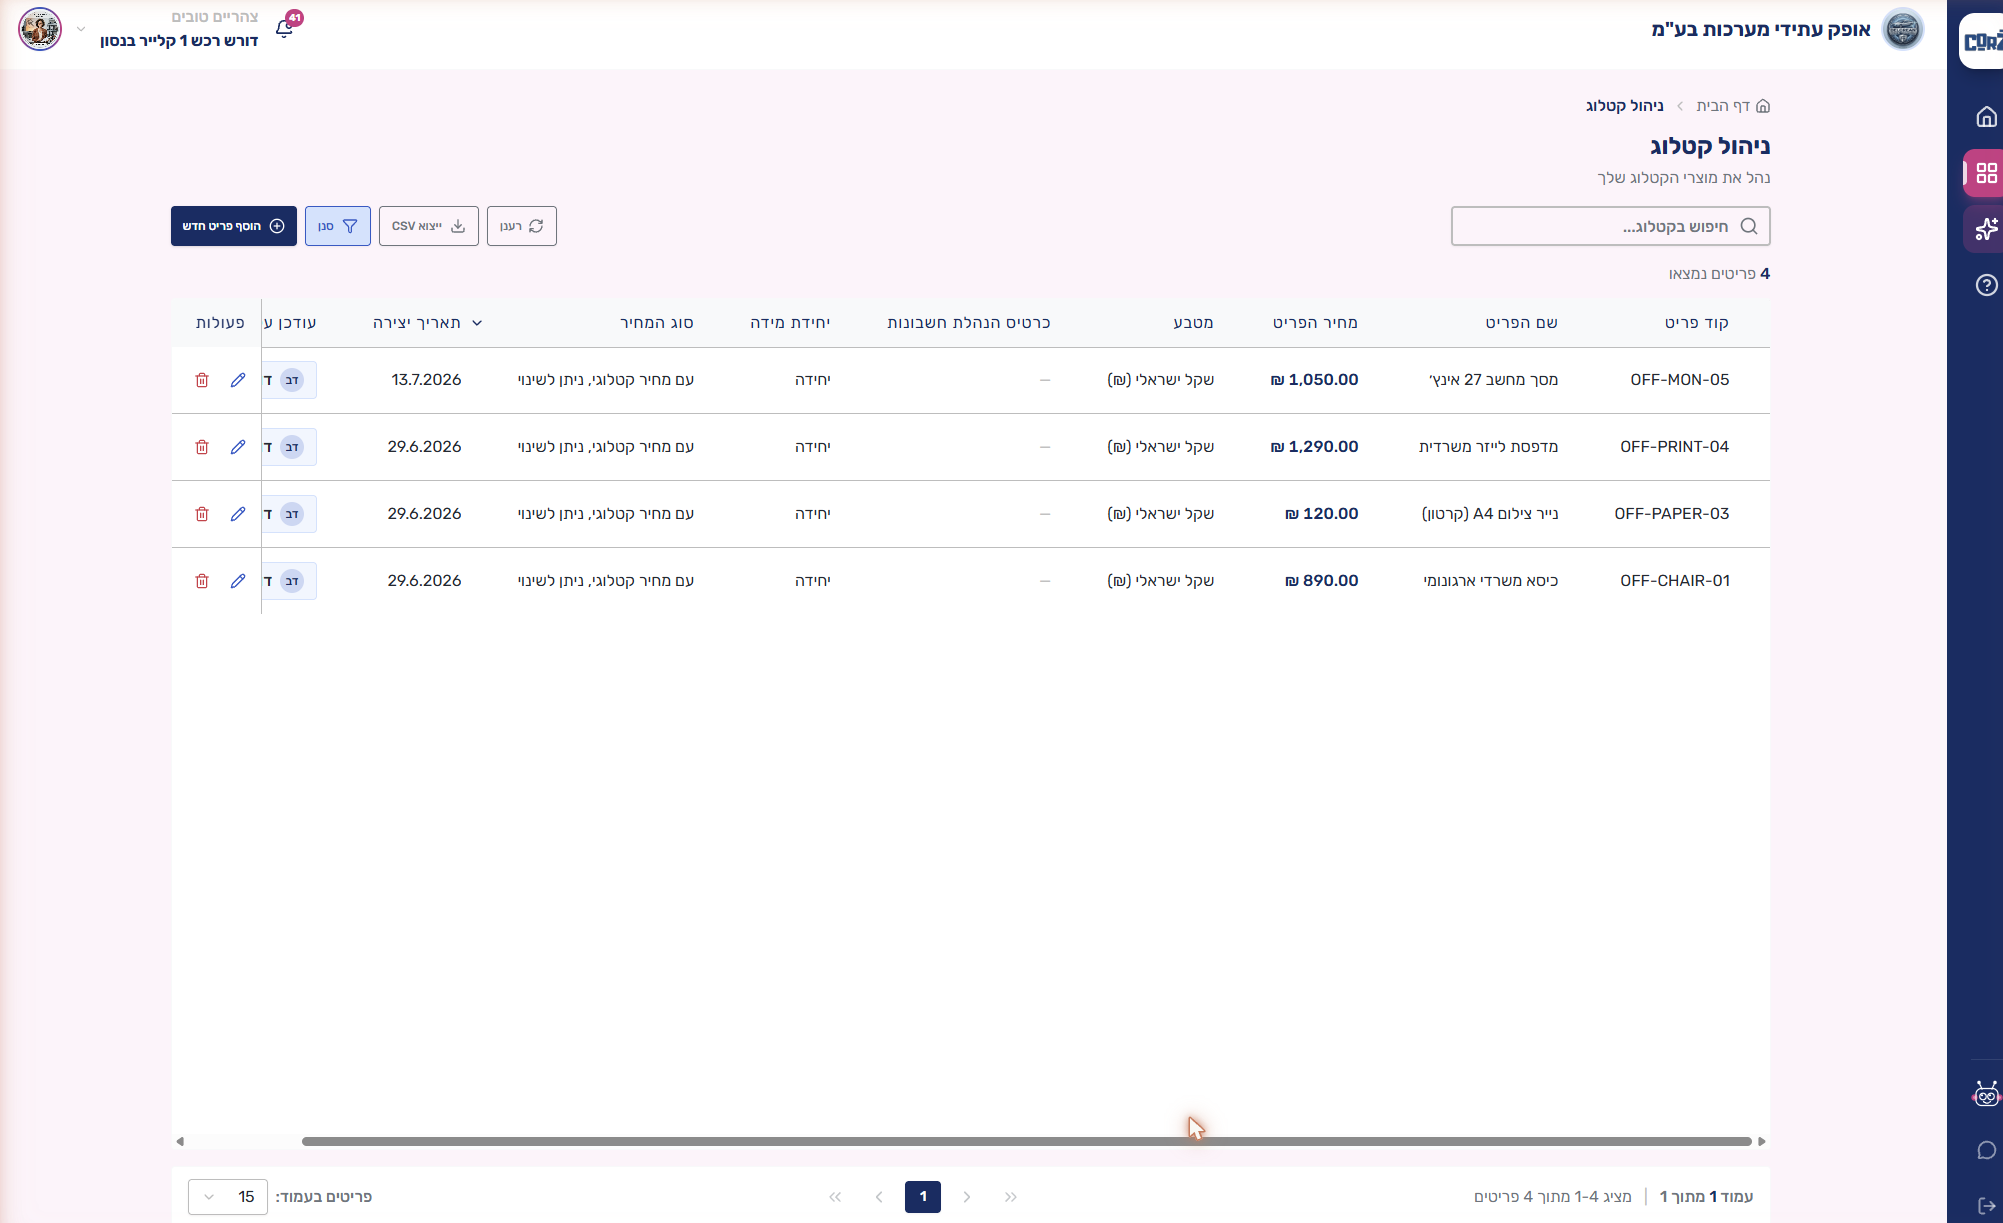Delete item OFF-CHAIR-01 with trash icon

(x=202, y=581)
